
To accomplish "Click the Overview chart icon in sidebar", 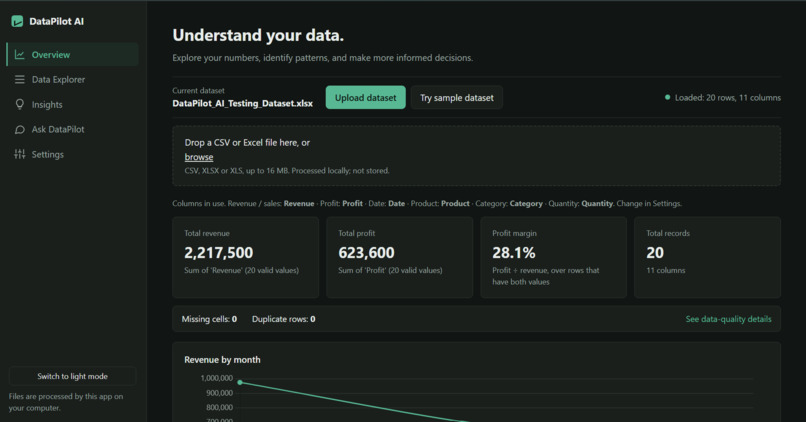I will [x=20, y=54].
